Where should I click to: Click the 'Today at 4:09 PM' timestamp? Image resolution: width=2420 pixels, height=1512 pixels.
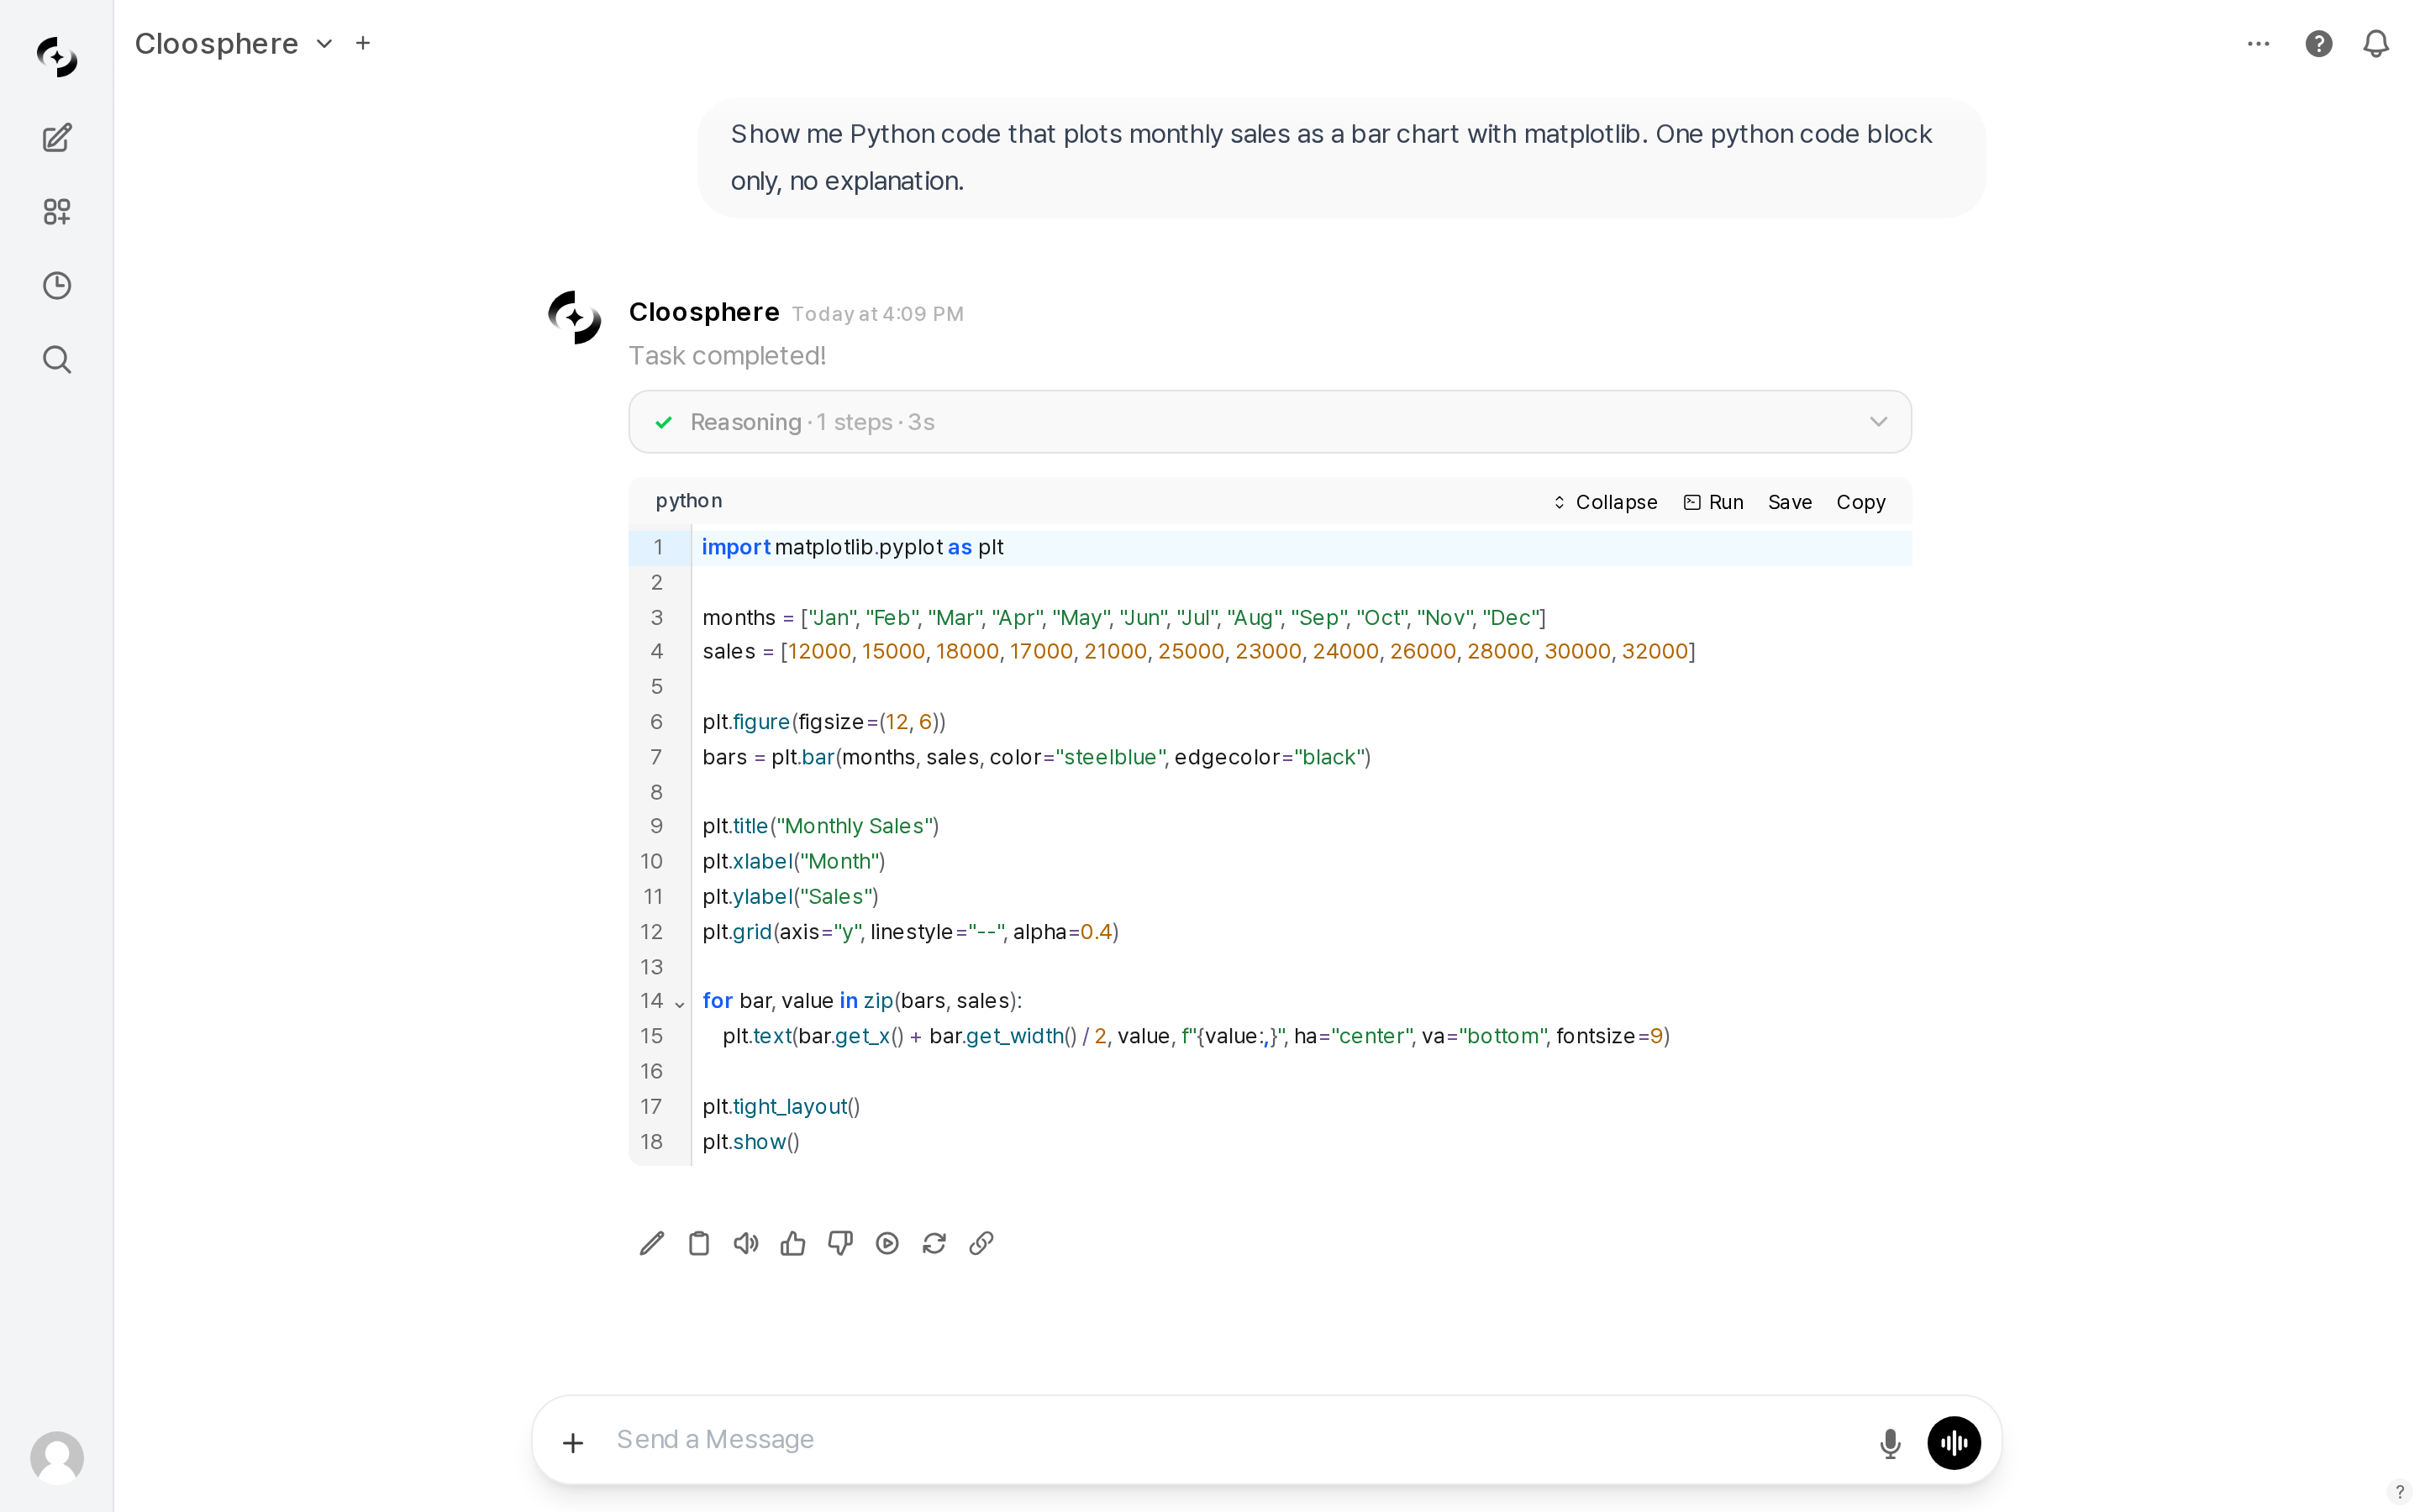(878, 314)
